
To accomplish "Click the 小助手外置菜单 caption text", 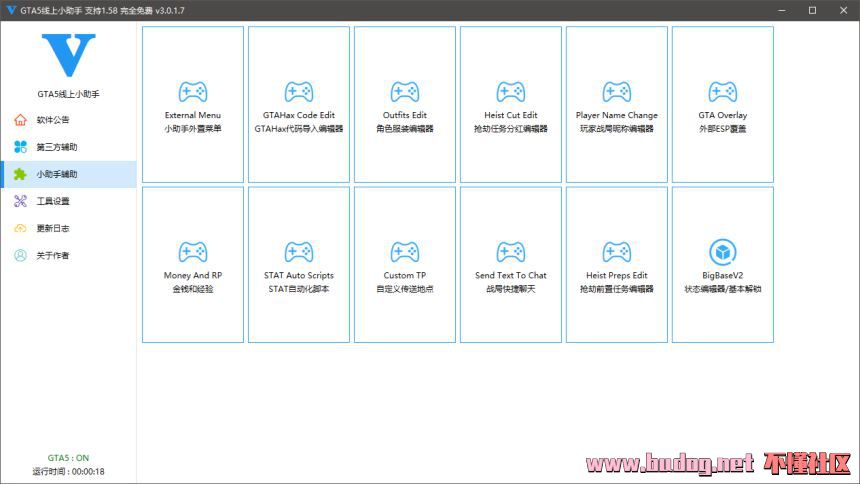I will tap(193, 129).
